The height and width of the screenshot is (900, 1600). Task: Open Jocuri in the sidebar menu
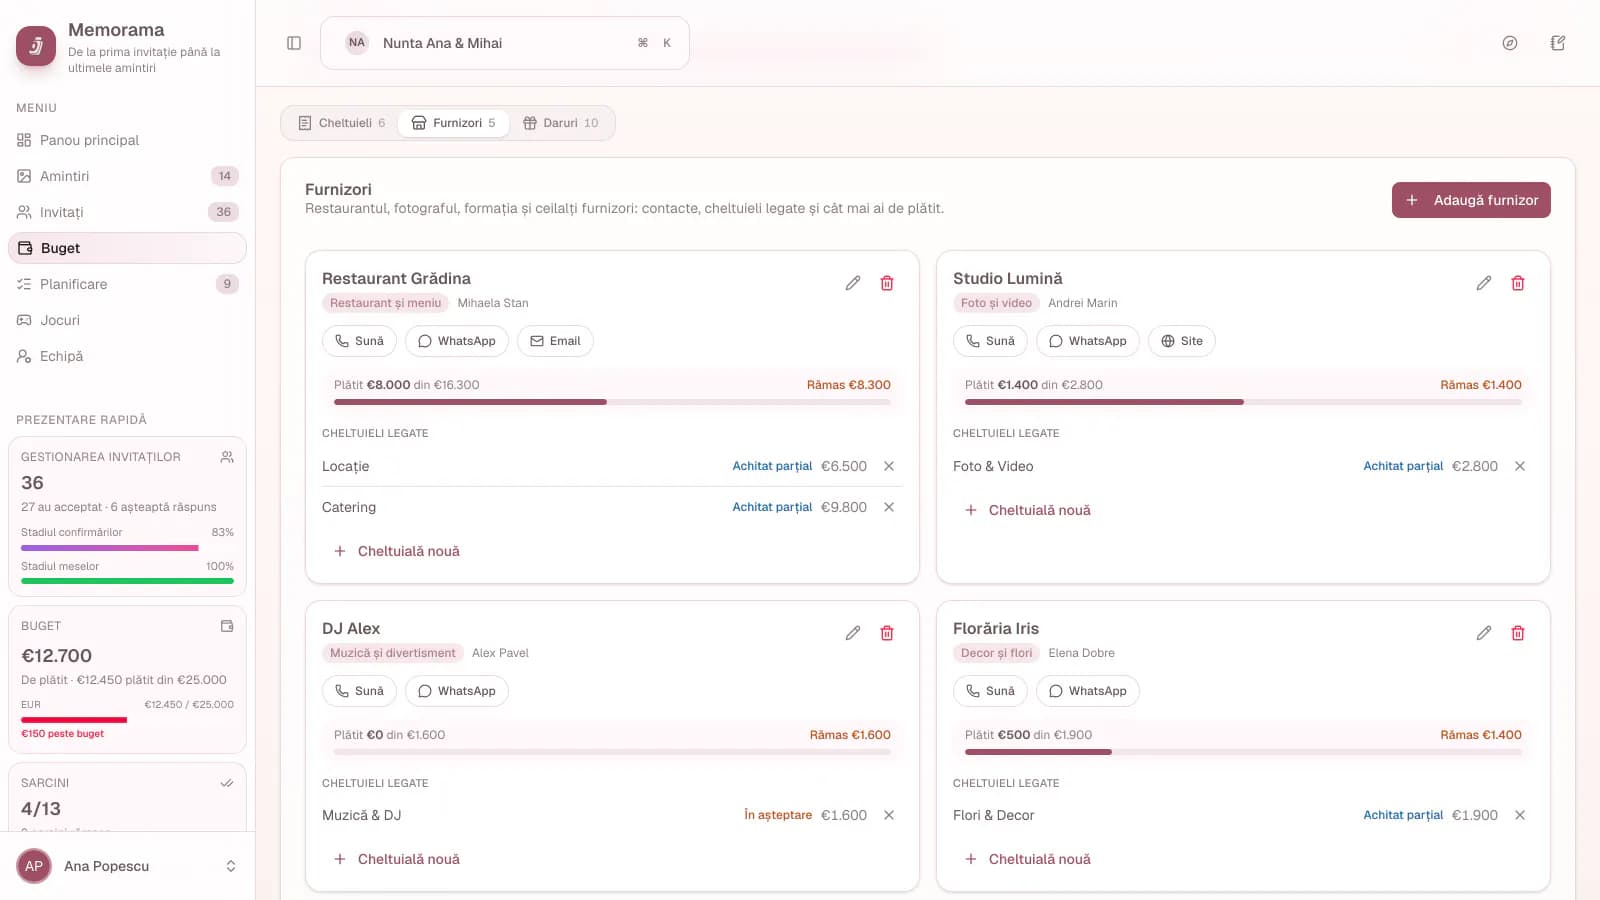click(128, 320)
